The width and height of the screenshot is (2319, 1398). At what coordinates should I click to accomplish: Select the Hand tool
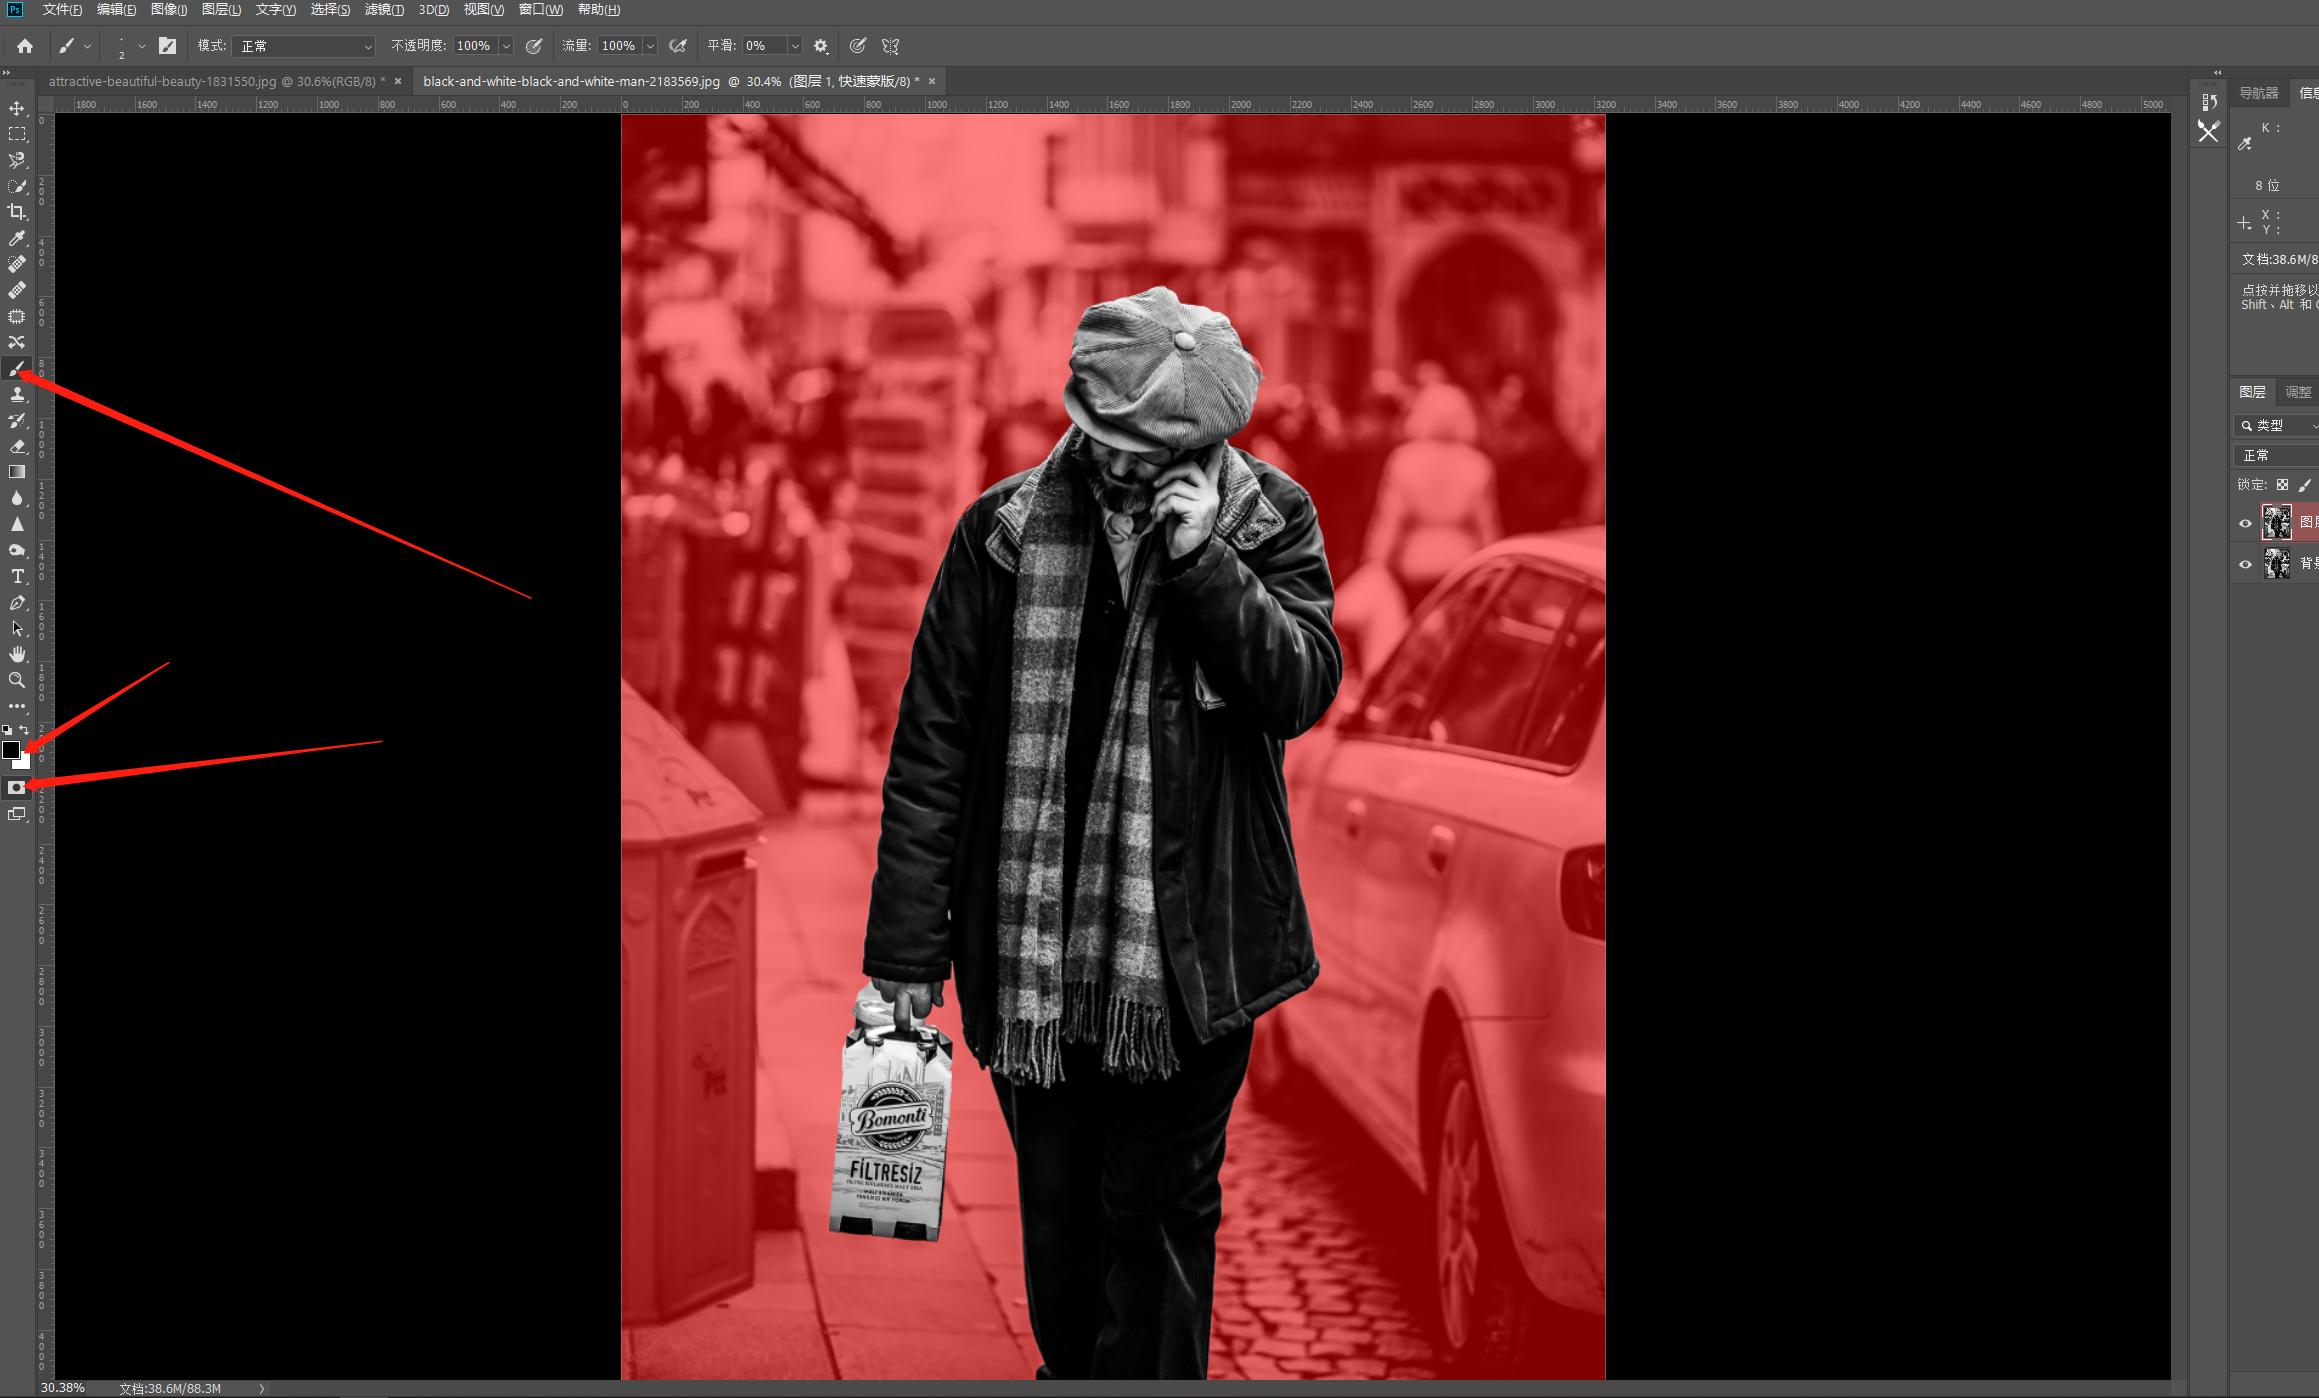coord(17,654)
